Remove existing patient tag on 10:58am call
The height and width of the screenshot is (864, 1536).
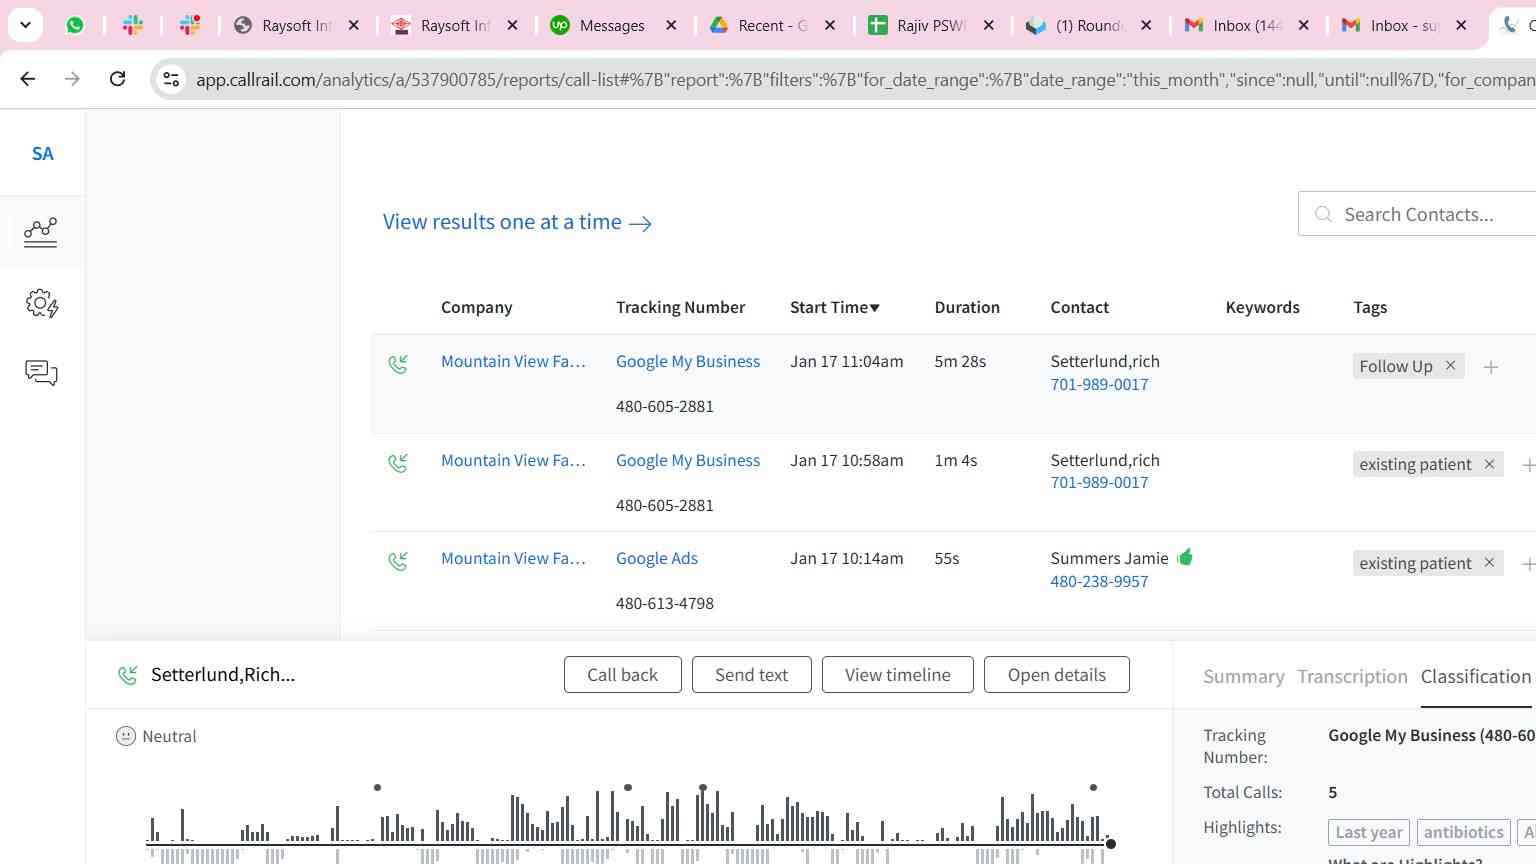(1489, 464)
